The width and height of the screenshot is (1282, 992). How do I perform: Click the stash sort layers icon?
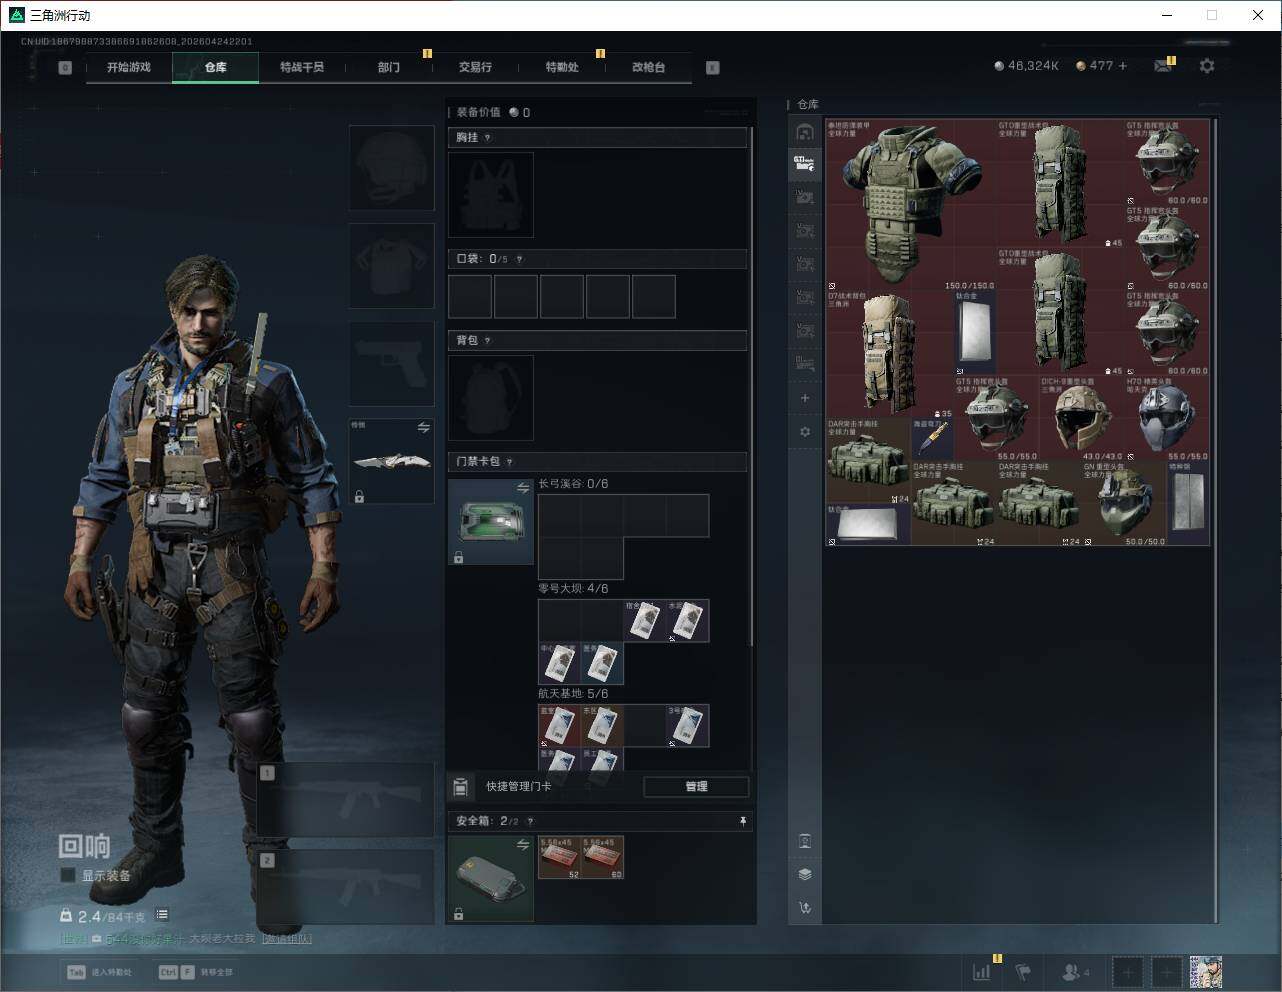[x=805, y=874]
